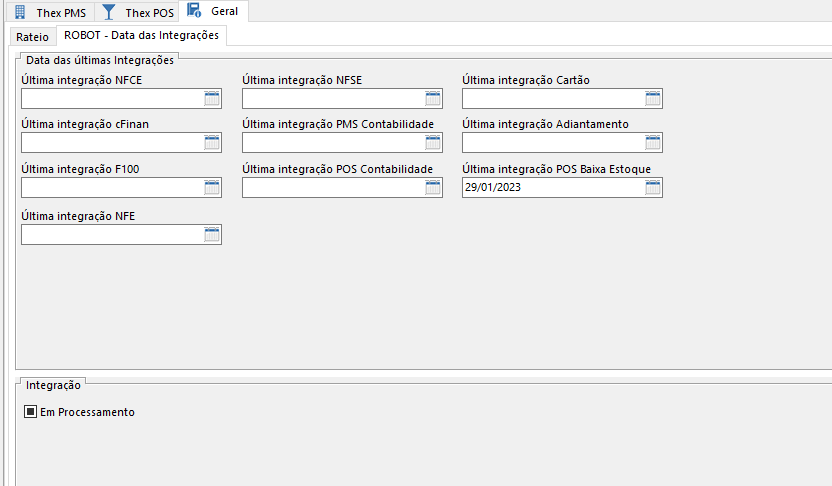Image resolution: width=832 pixels, height=486 pixels.
Task: Open date picker for Última integração cFinan
Action: coord(212,142)
